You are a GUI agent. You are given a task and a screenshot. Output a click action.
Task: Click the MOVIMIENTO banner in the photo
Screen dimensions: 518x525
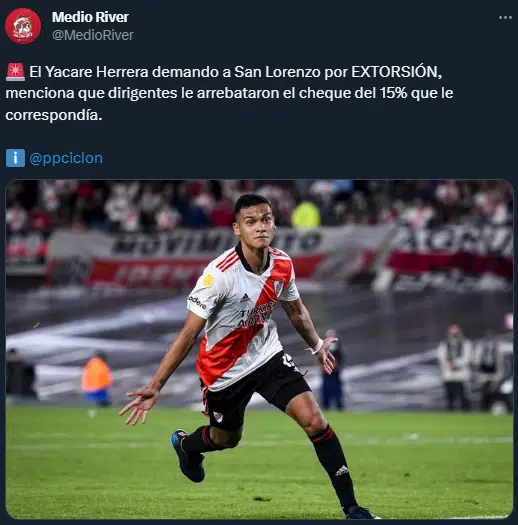217,242
